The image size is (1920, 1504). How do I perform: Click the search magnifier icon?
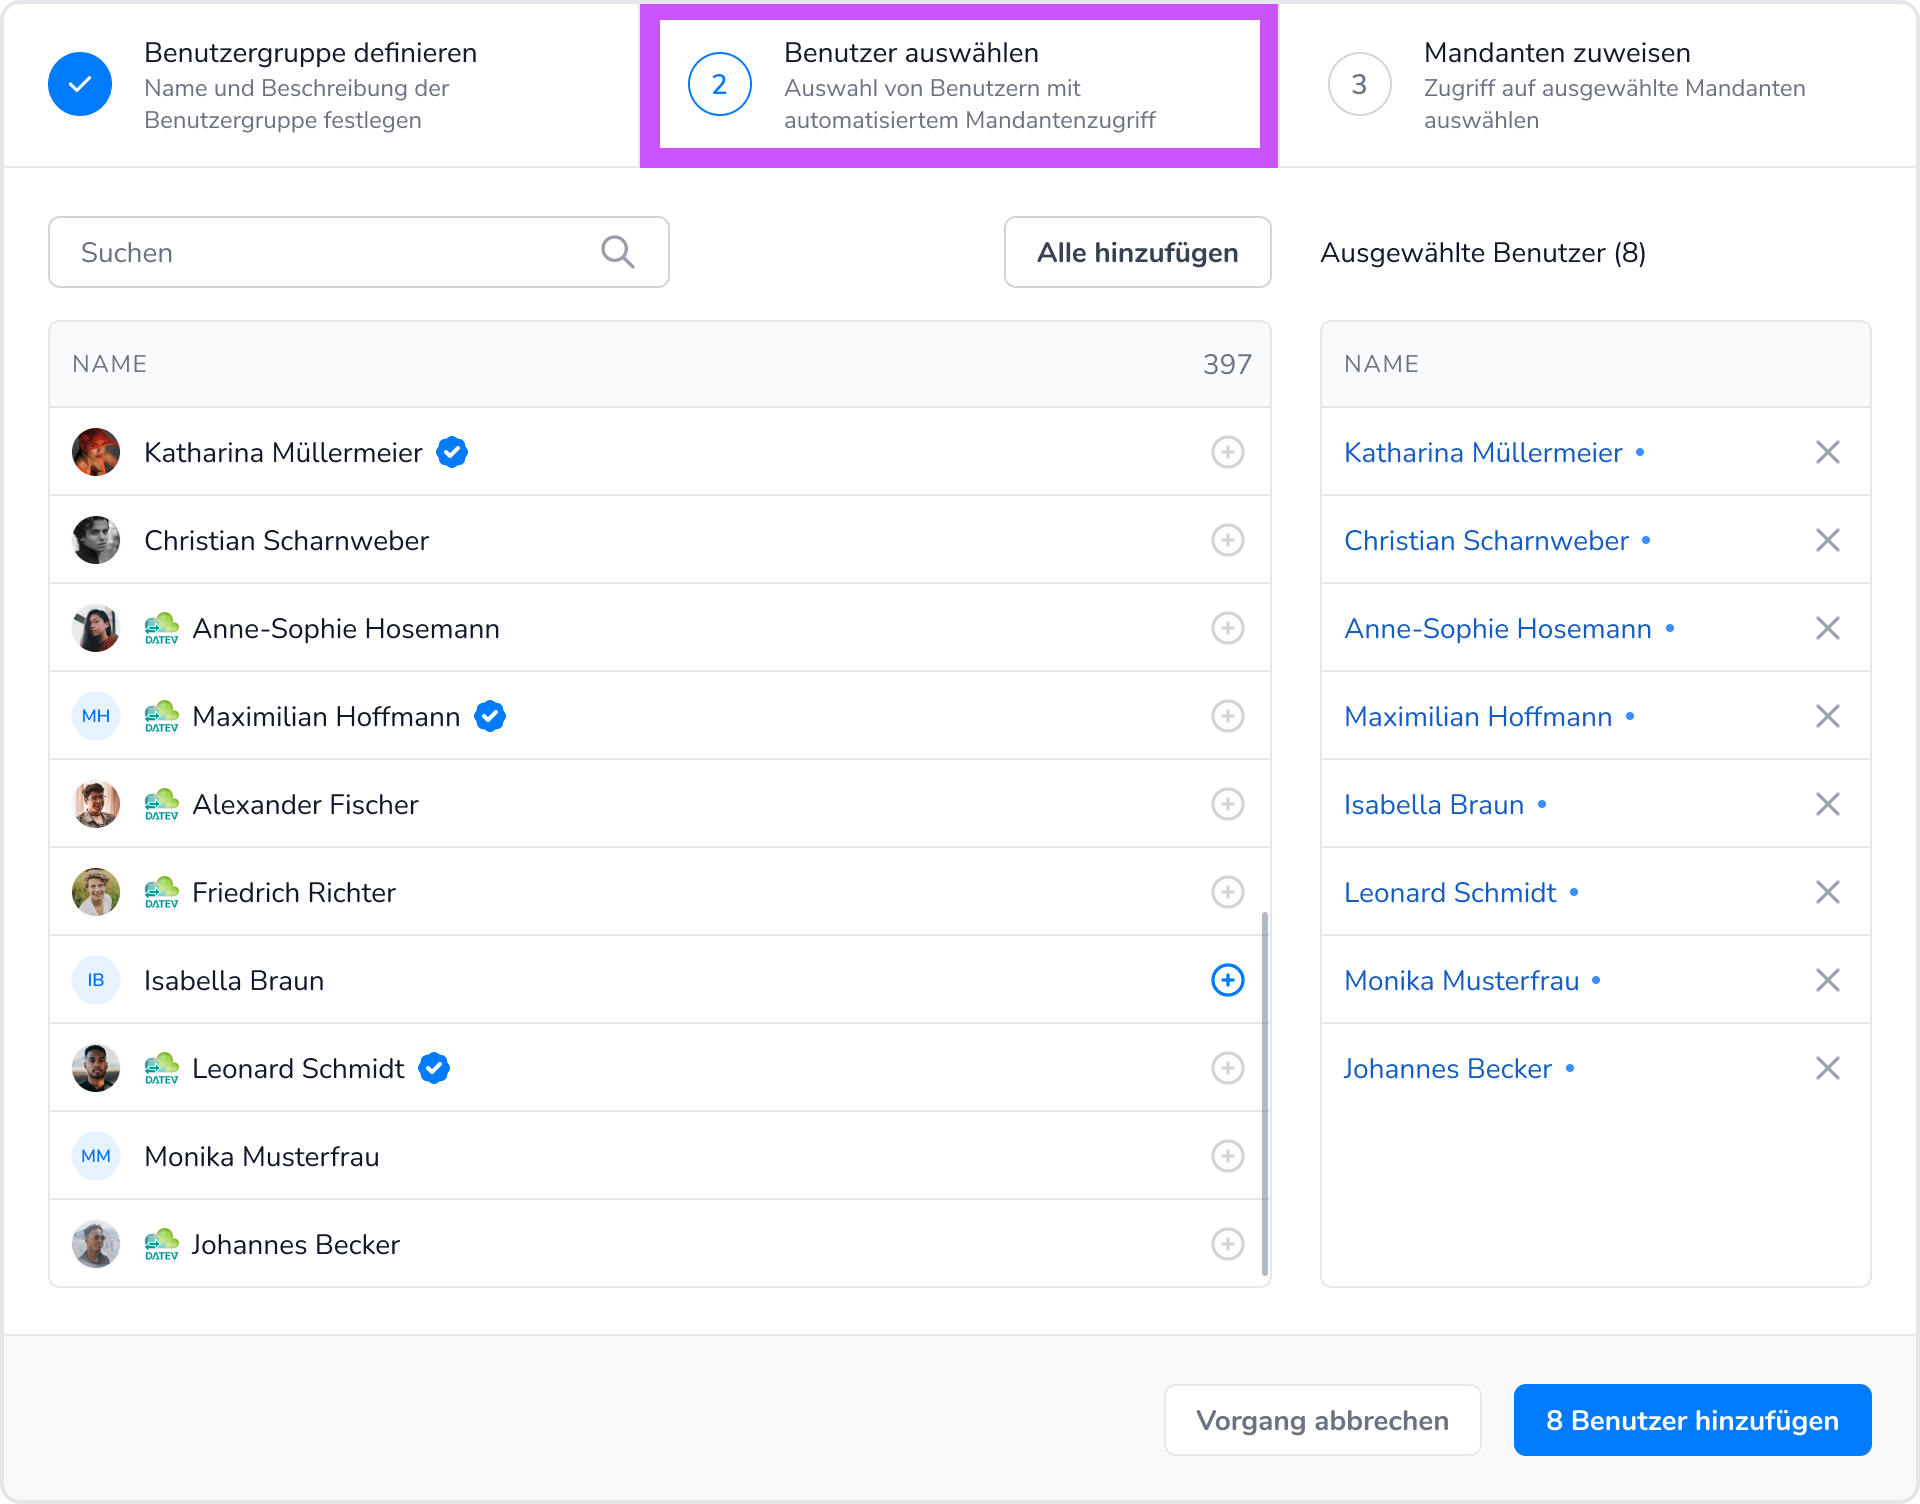tap(617, 252)
